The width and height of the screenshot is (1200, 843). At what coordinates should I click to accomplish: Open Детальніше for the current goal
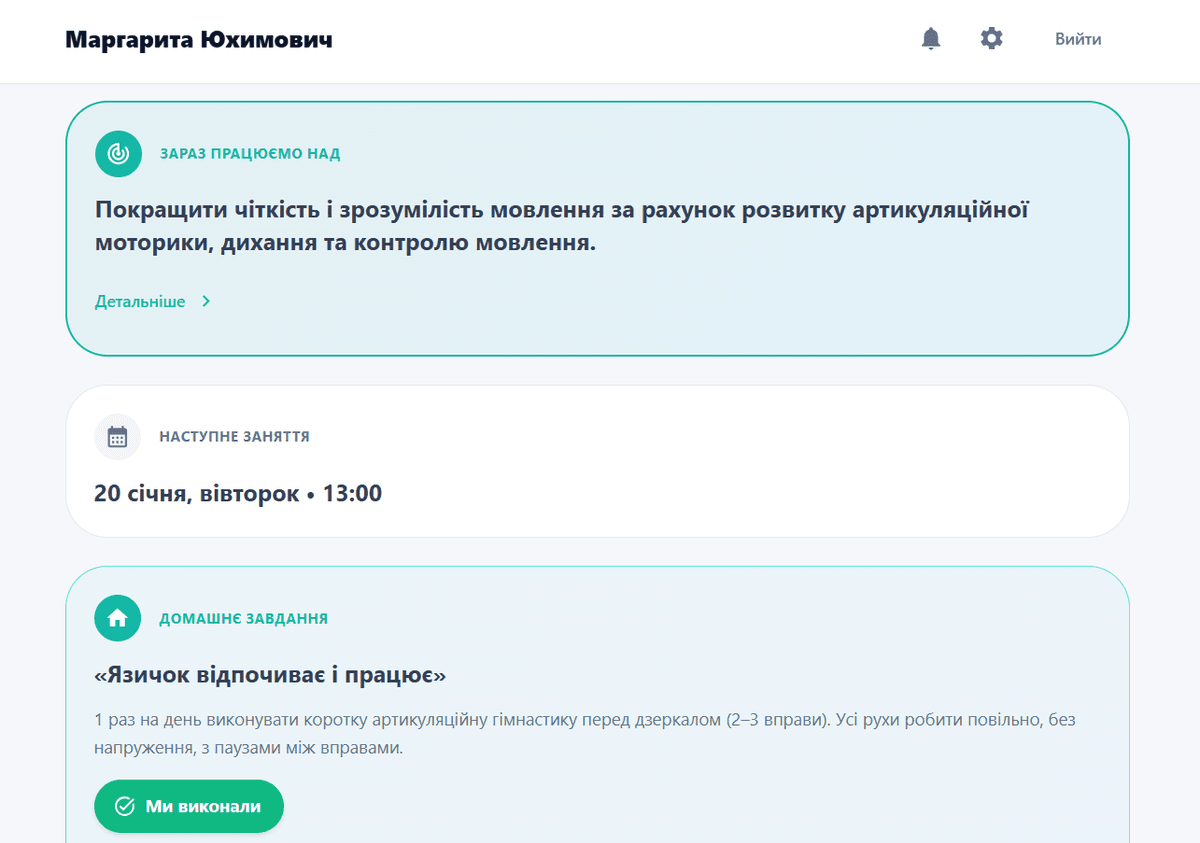tap(140, 301)
